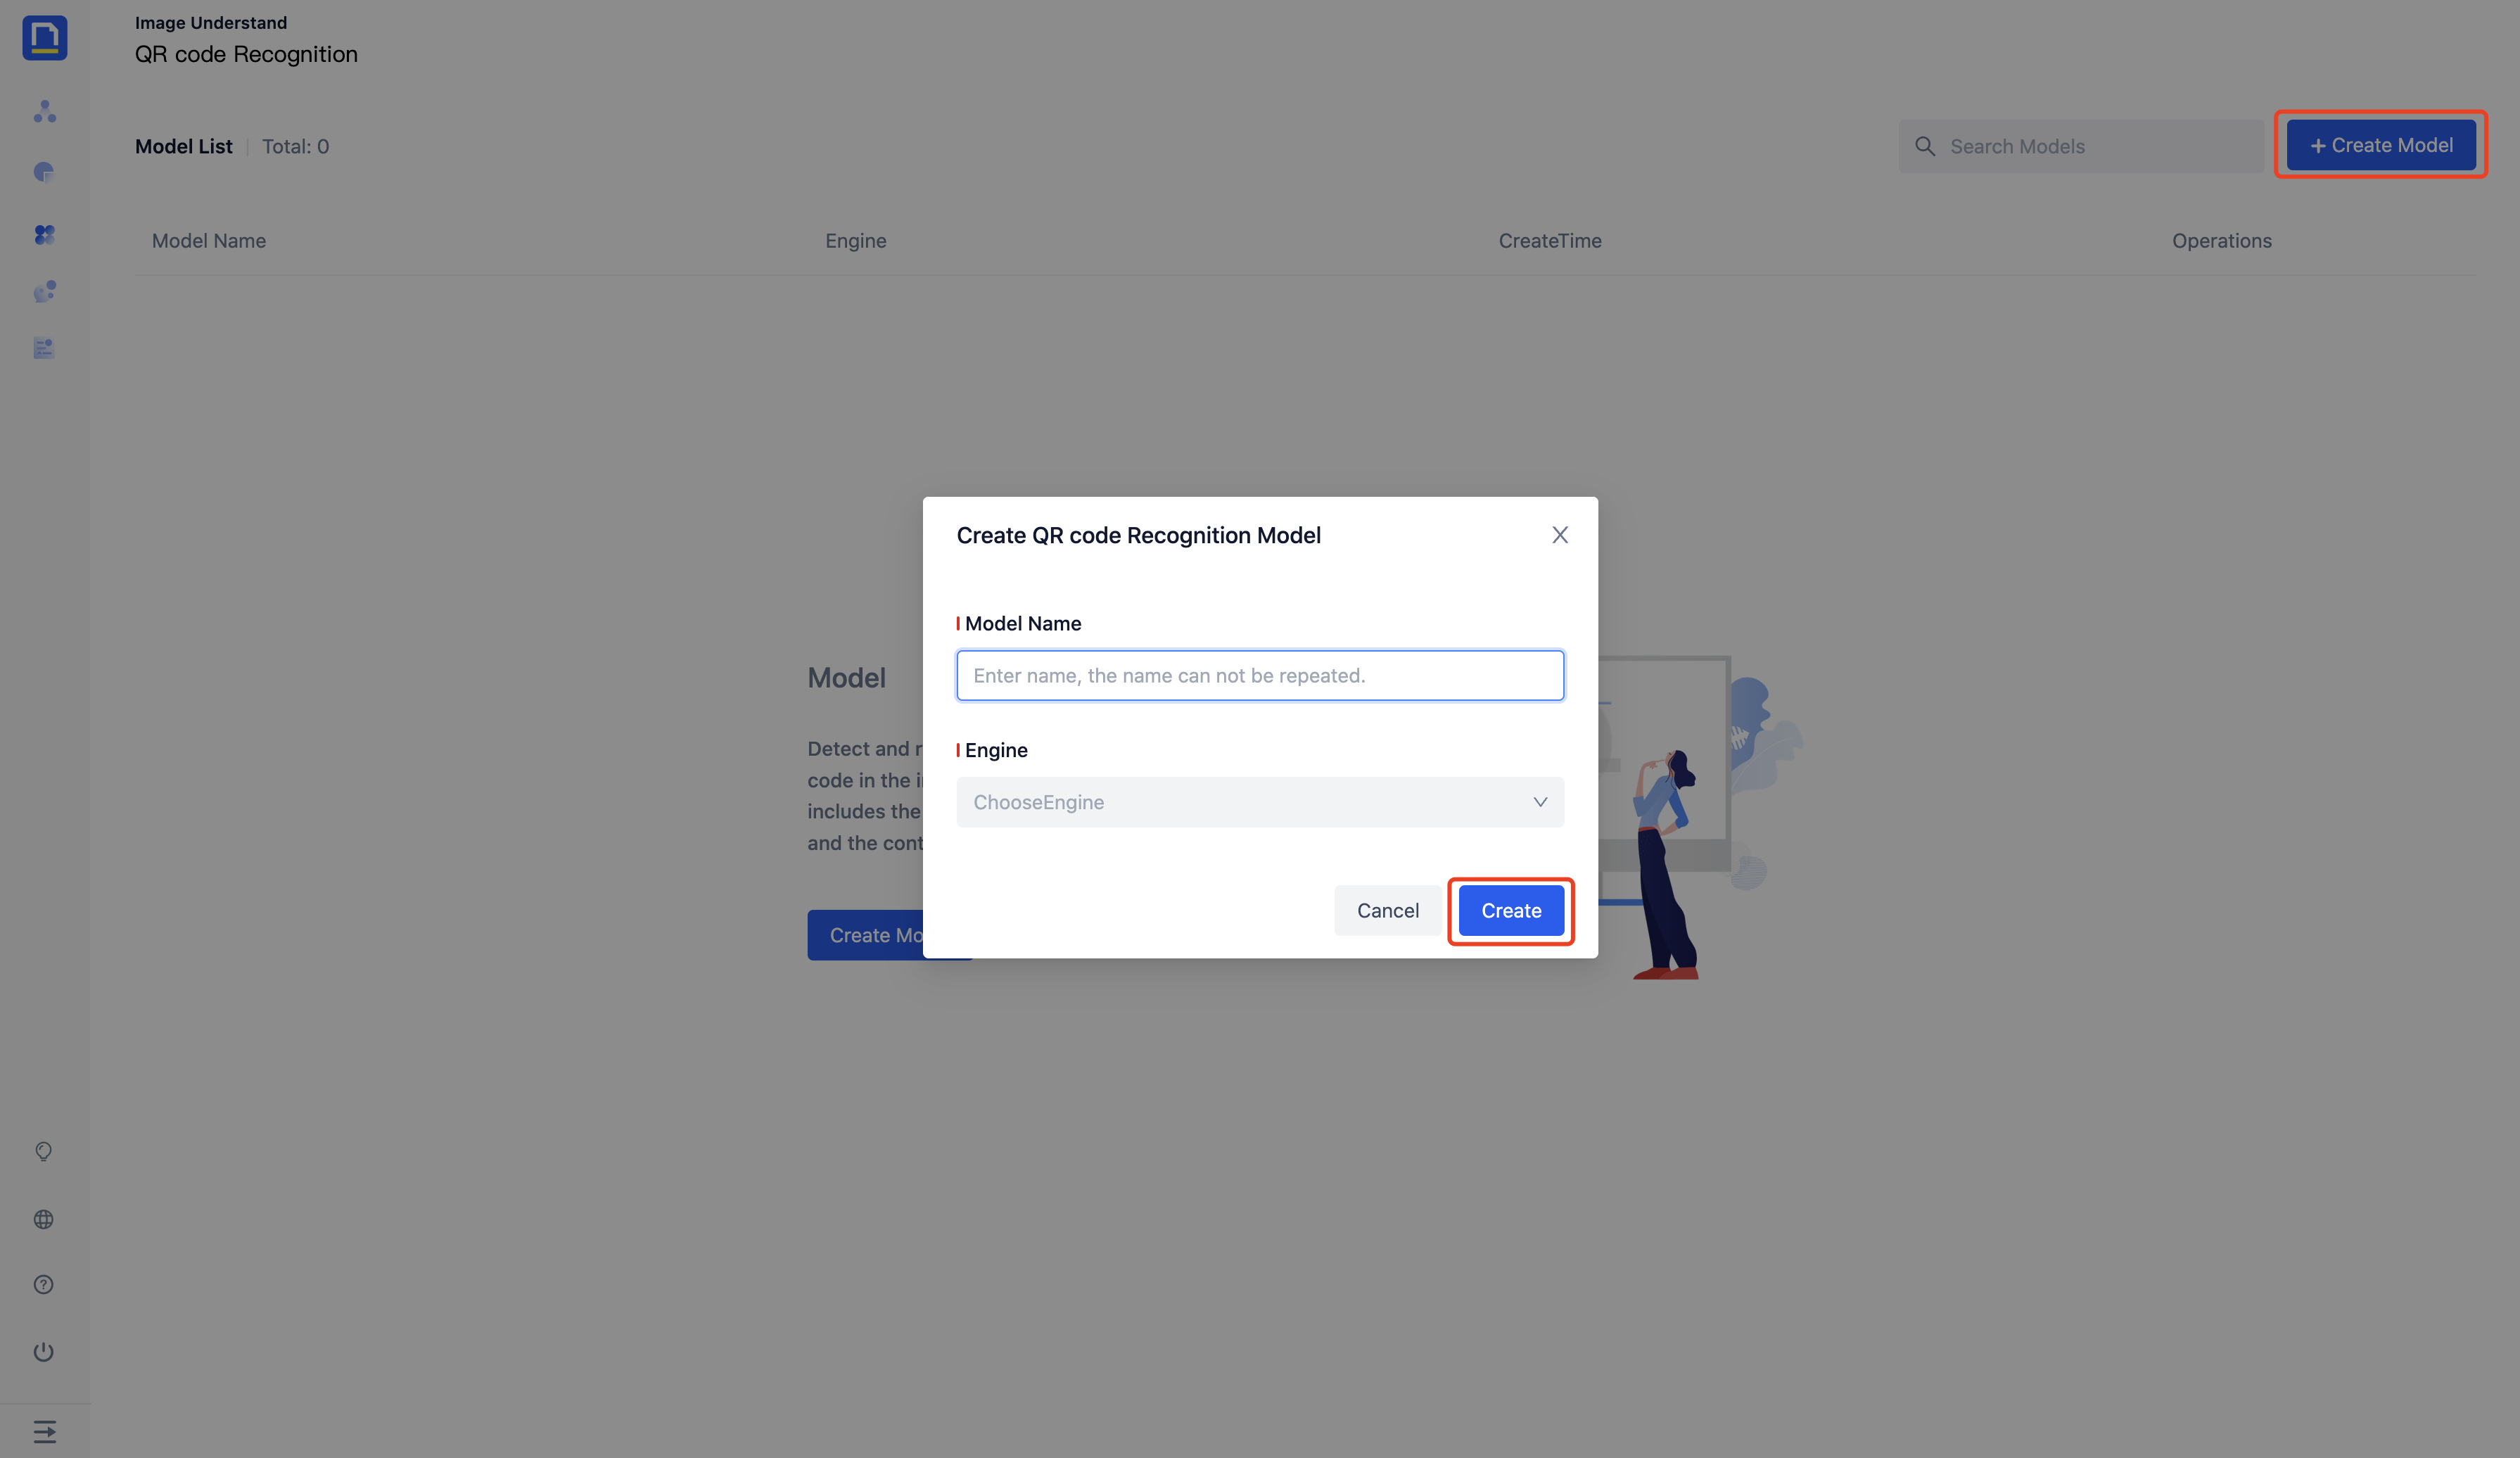Click the Model Name input field
2520x1458 pixels.
point(1259,676)
